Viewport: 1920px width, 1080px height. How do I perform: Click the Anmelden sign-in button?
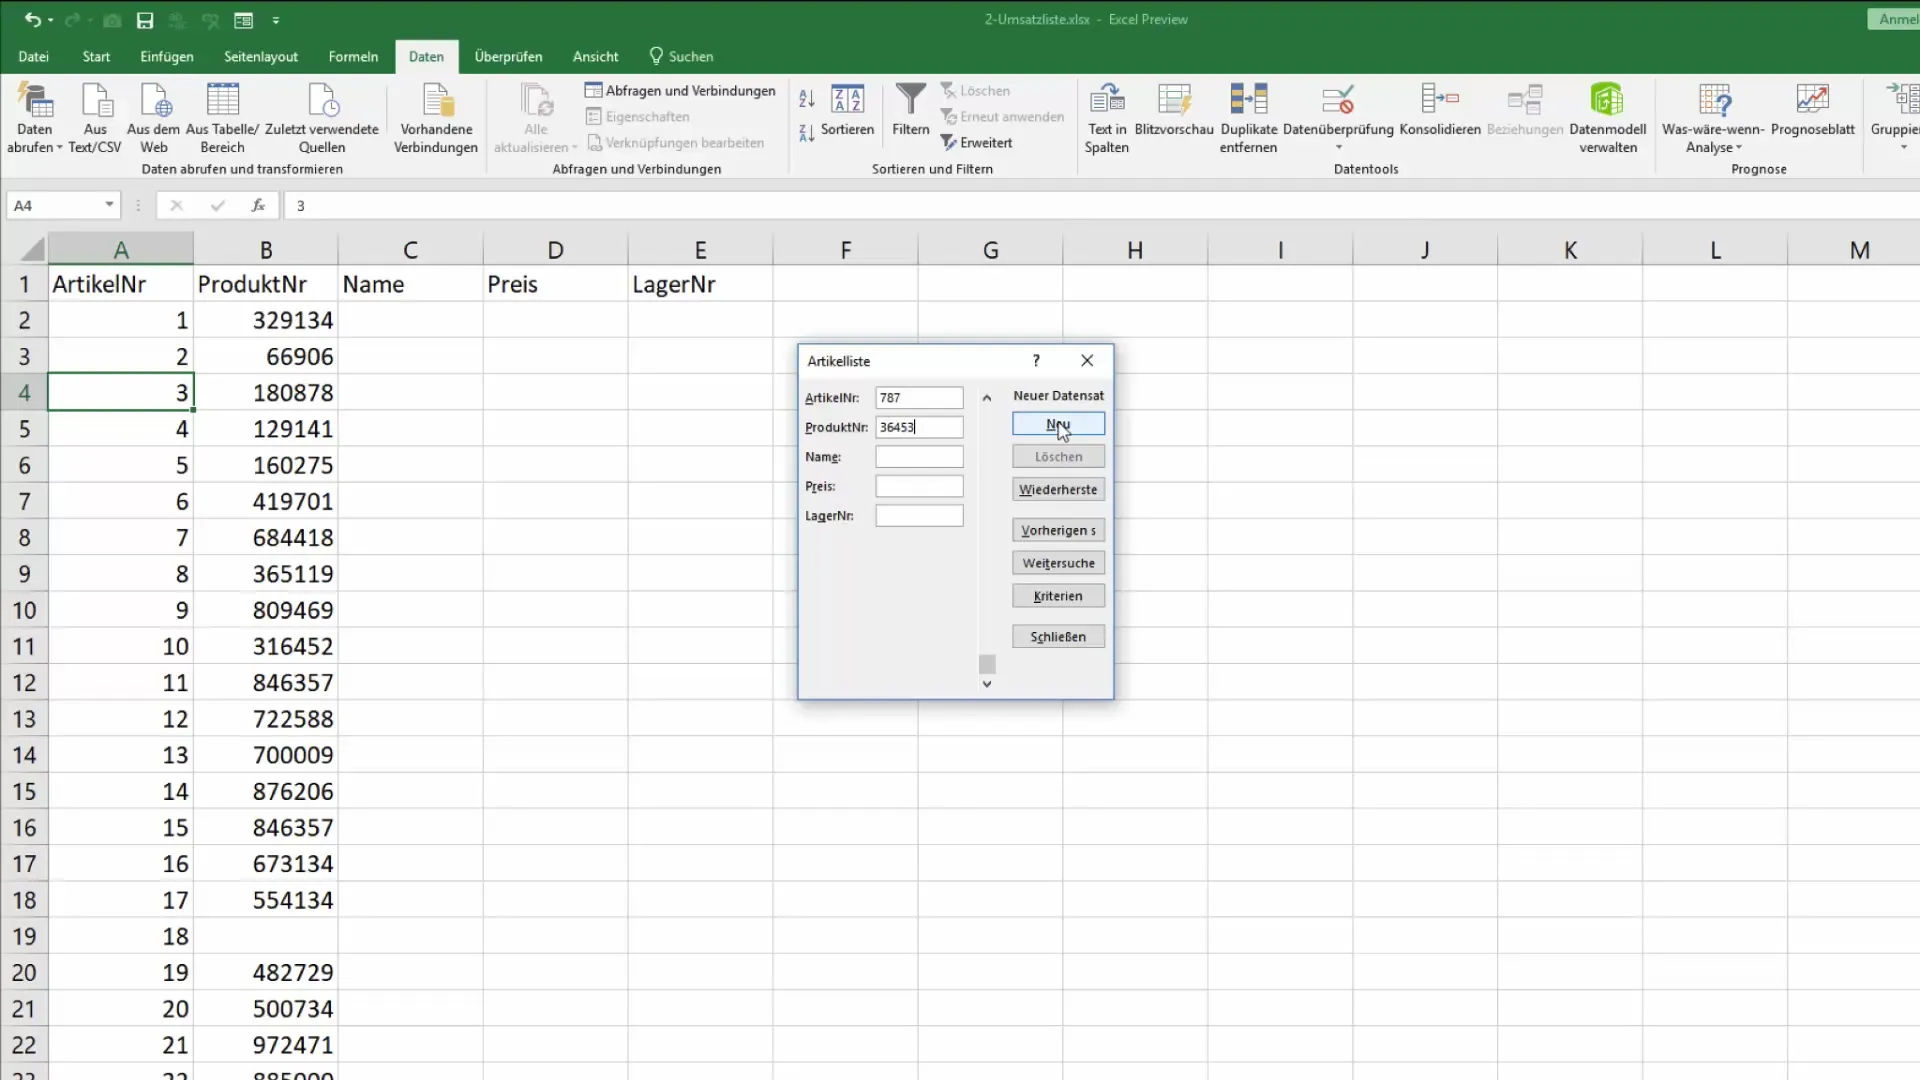click(1894, 19)
